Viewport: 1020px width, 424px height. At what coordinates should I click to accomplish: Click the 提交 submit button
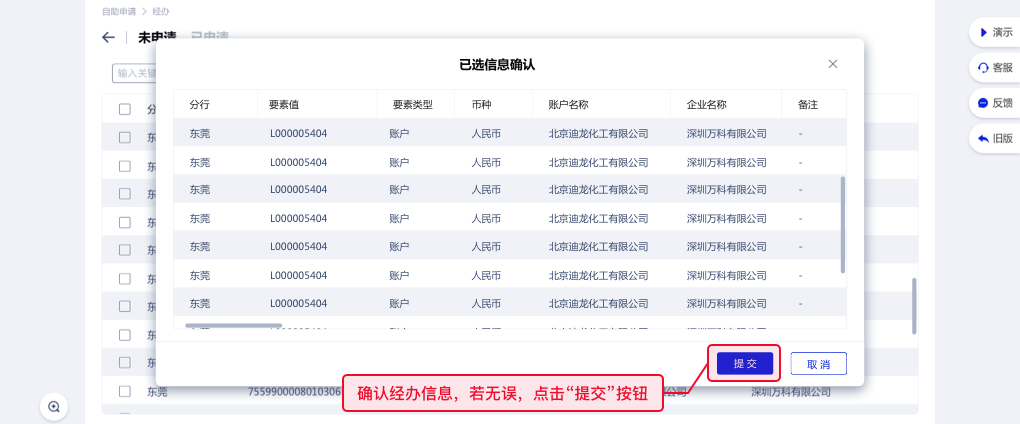[744, 364]
